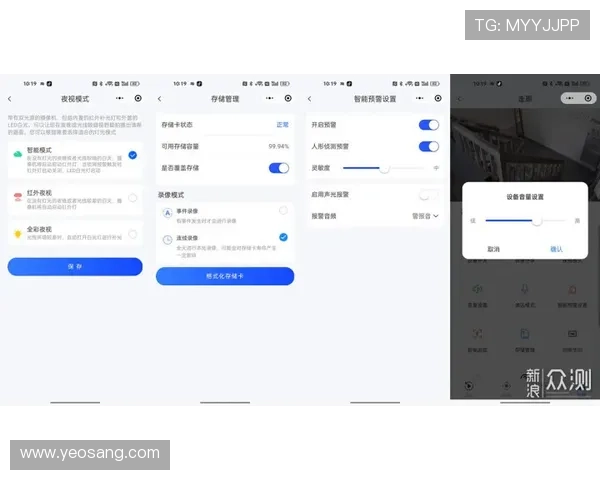Click the 存储卡状态 label
The height and width of the screenshot is (480, 600).
(177, 125)
